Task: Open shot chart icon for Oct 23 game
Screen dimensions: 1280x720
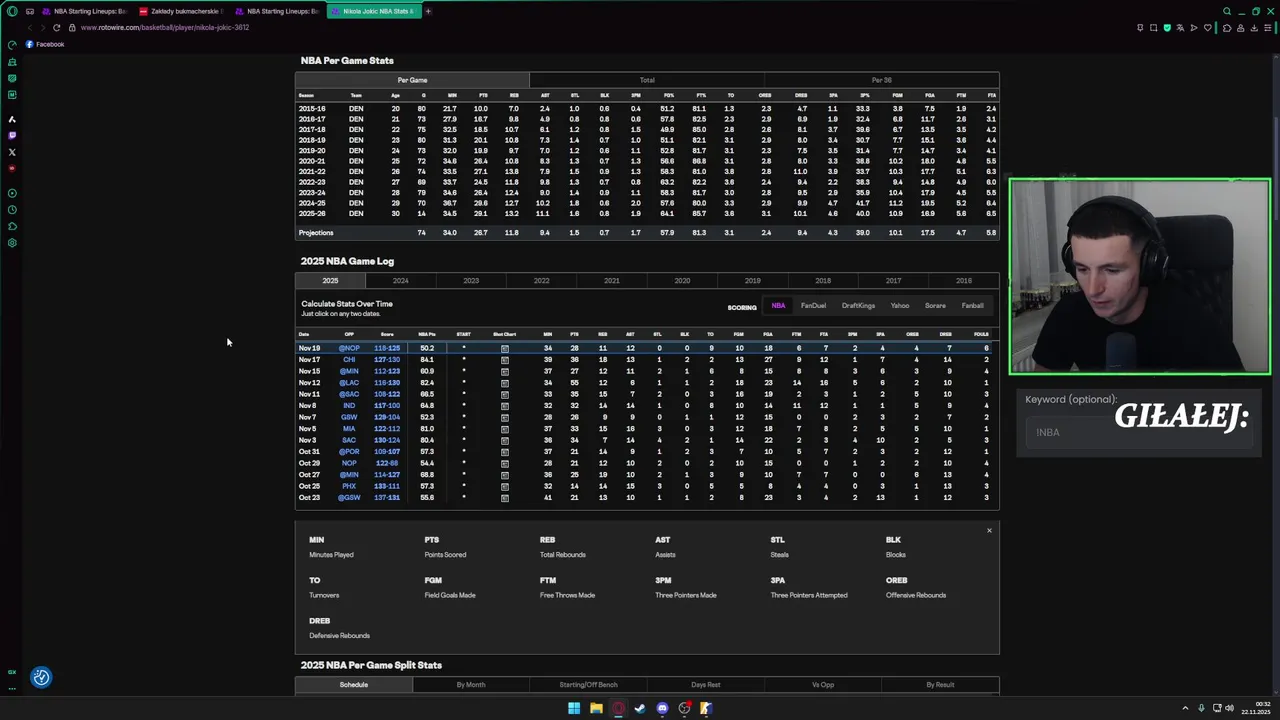Action: click(x=504, y=498)
